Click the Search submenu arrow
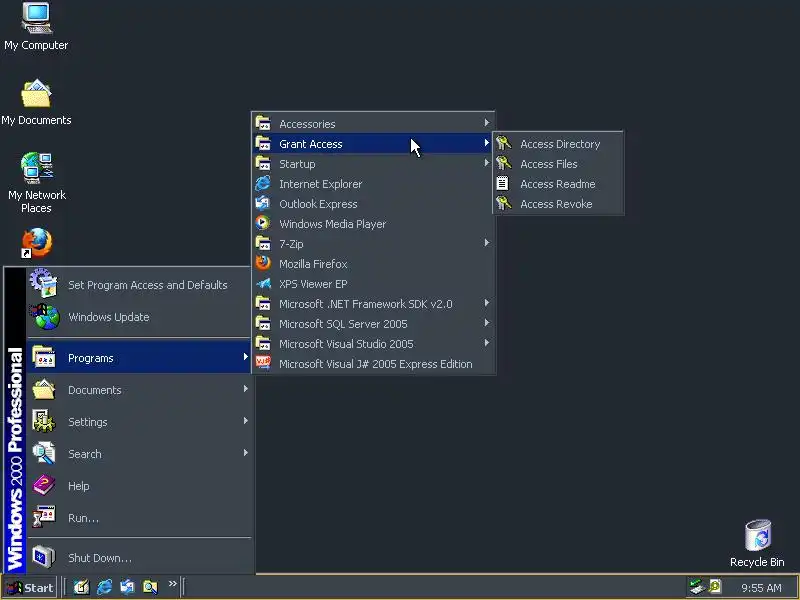The width and height of the screenshot is (800, 600). 245,453
